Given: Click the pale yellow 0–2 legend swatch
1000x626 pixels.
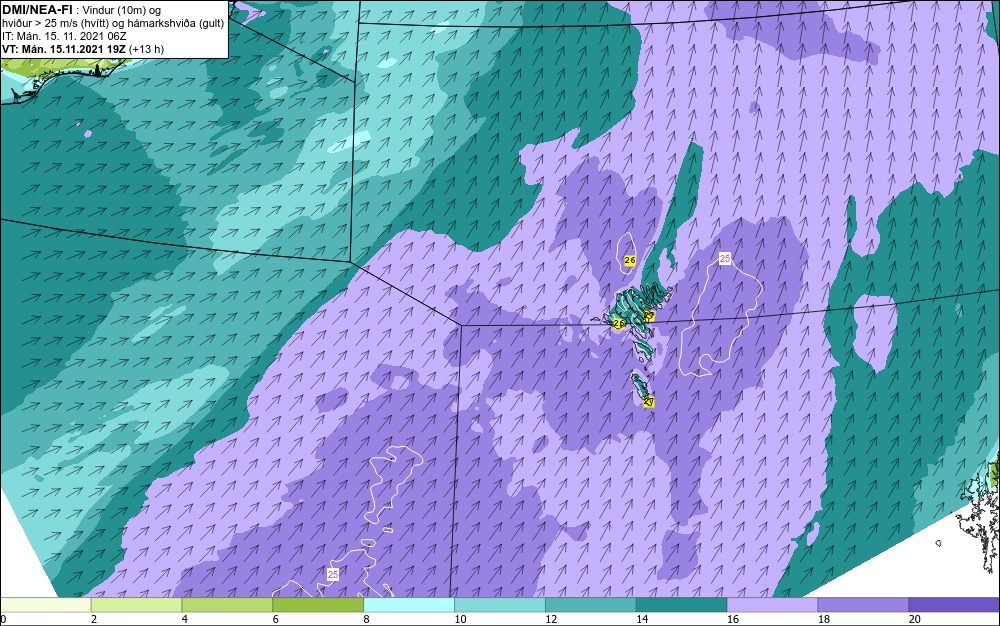Looking at the screenshot, I should tap(45, 605).
